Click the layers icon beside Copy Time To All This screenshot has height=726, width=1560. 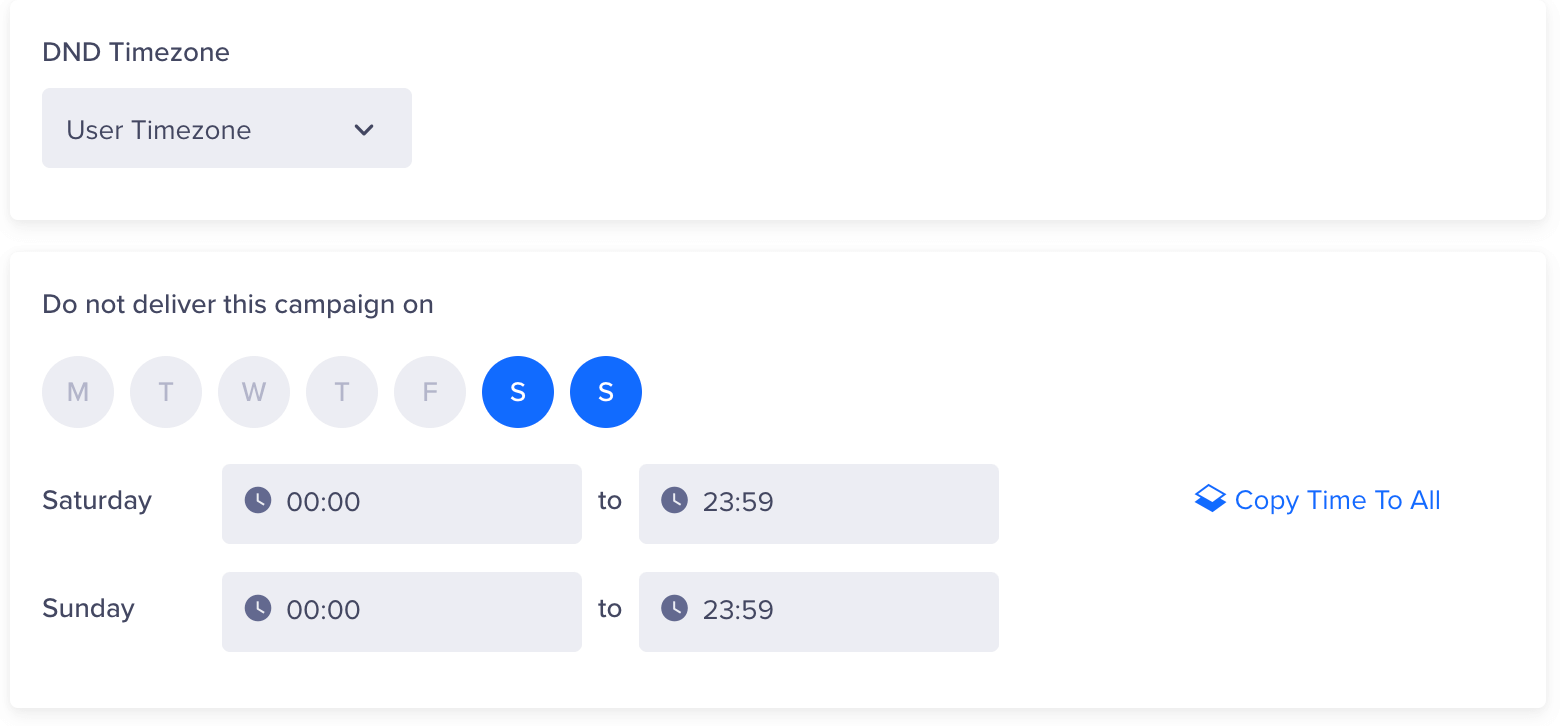point(1210,499)
